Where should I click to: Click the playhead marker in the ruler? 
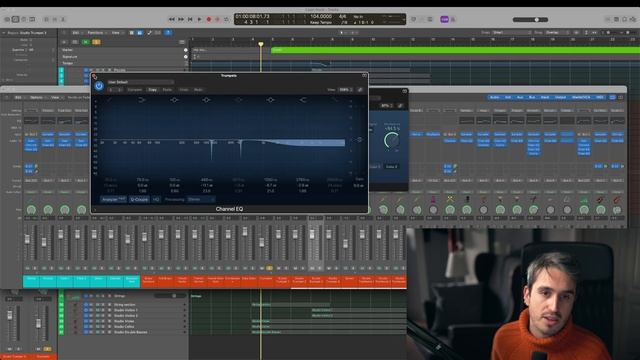pyautogui.click(x=260, y=44)
